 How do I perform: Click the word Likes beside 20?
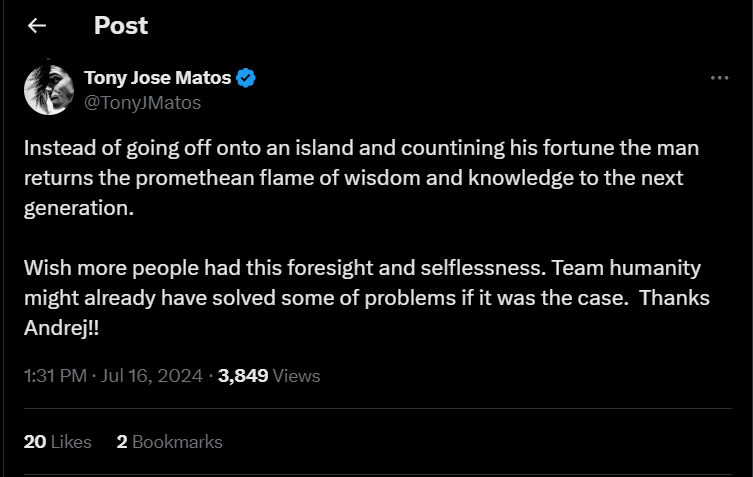point(71,441)
